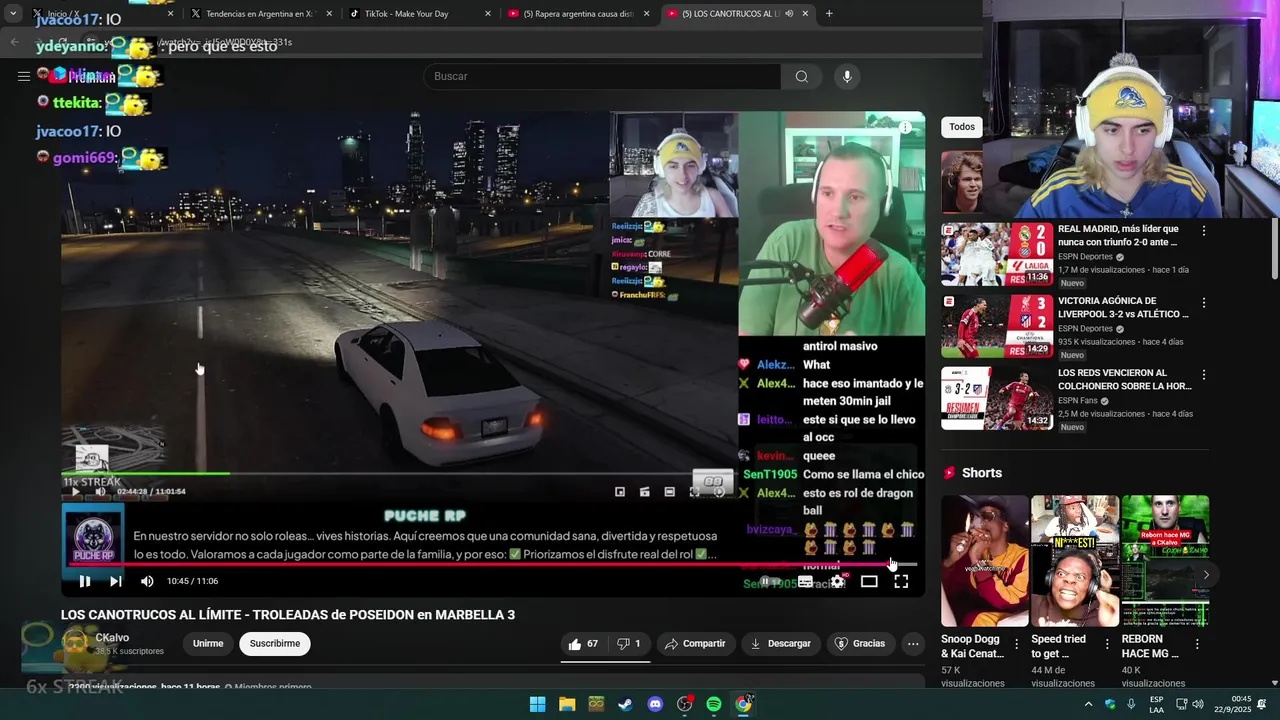Open options for VICTORIA AGÓNICA video
Image resolution: width=1280 pixels, height=720 pixels.
(1204, 303)
